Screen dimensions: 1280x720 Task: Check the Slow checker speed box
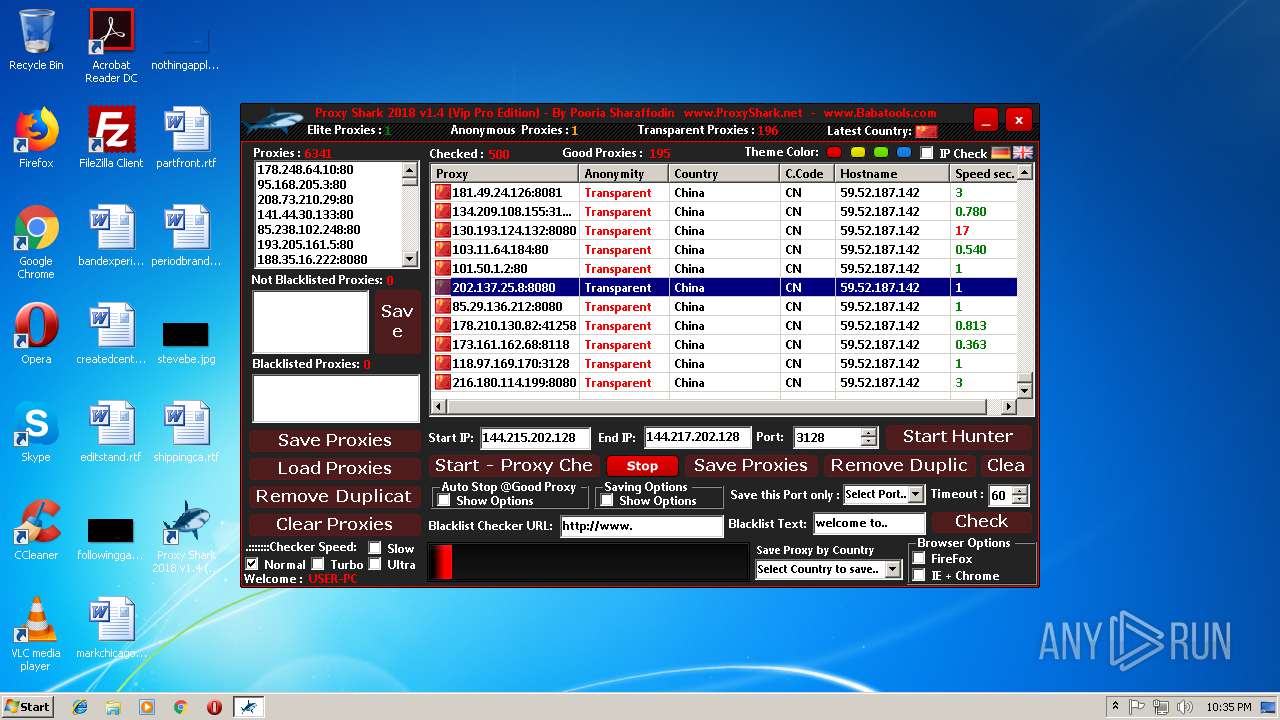(x=375, y=548)
